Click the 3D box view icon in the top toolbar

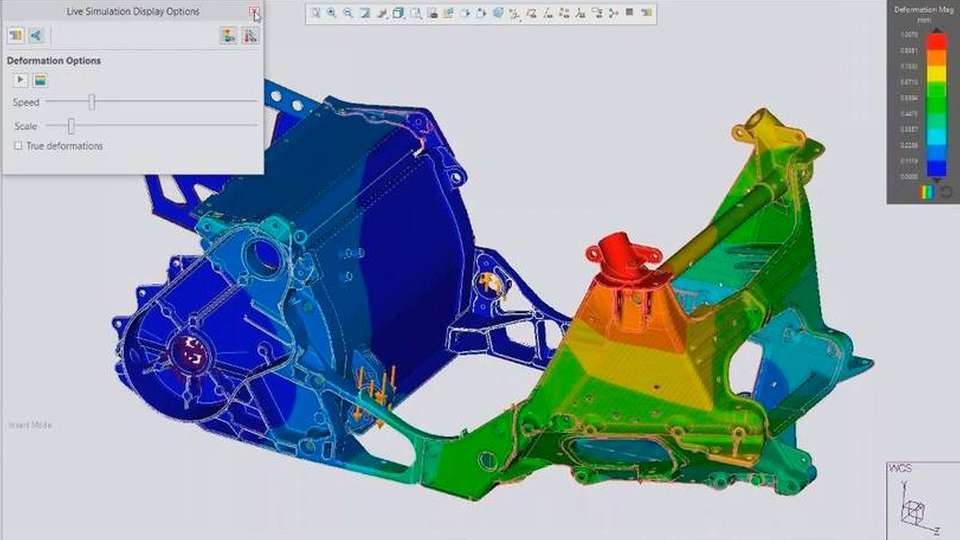(x=398, y=13)
